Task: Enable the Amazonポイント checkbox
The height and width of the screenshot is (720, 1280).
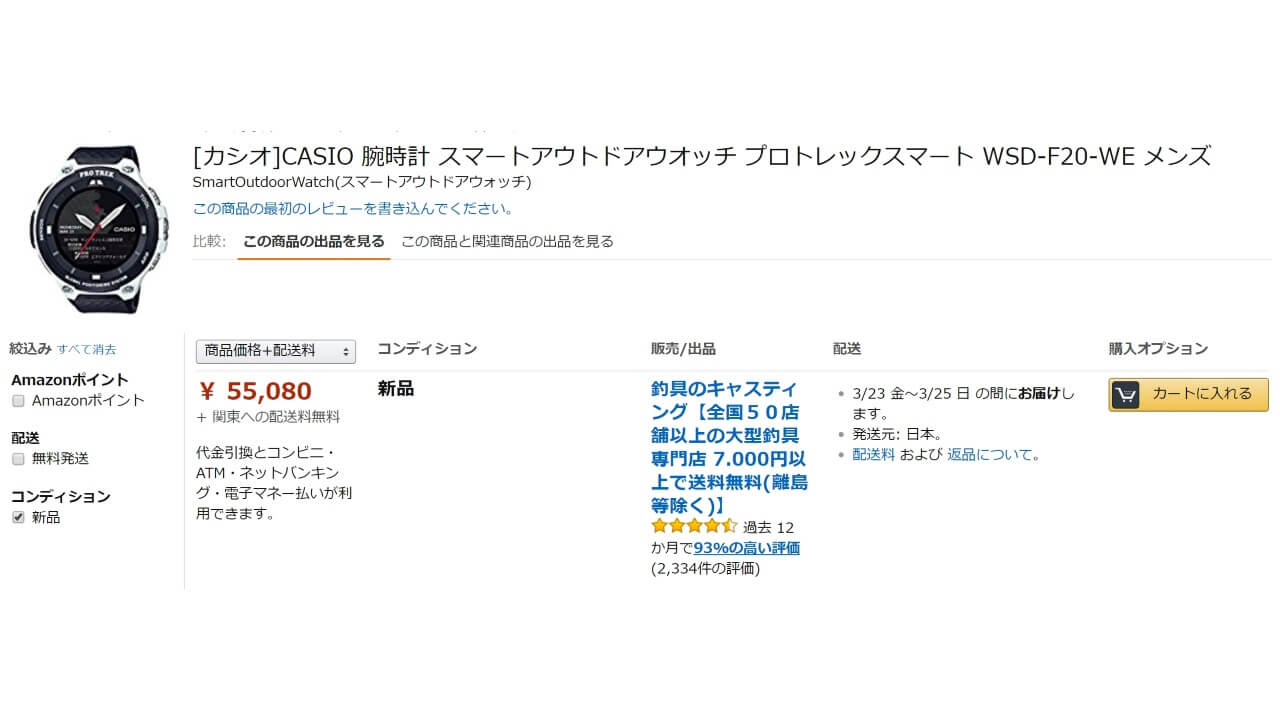Action: click(18, 401)
